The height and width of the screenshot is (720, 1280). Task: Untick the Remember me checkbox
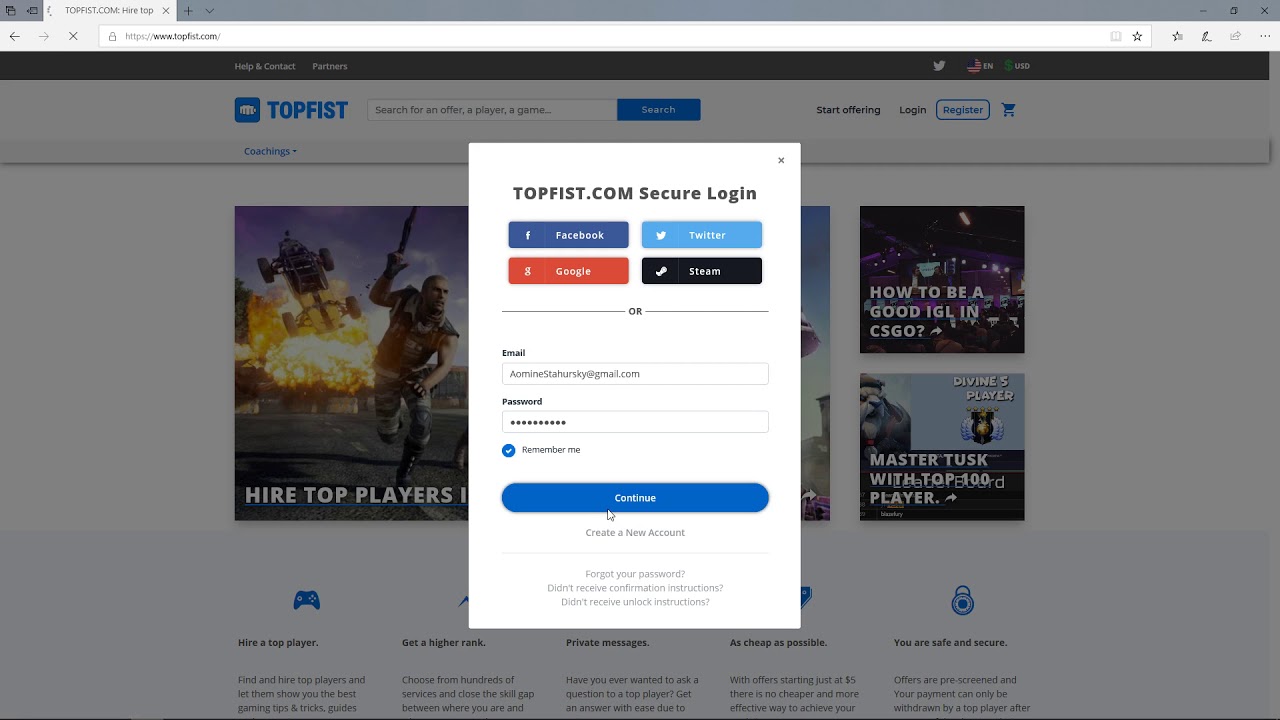click(509, 451)
